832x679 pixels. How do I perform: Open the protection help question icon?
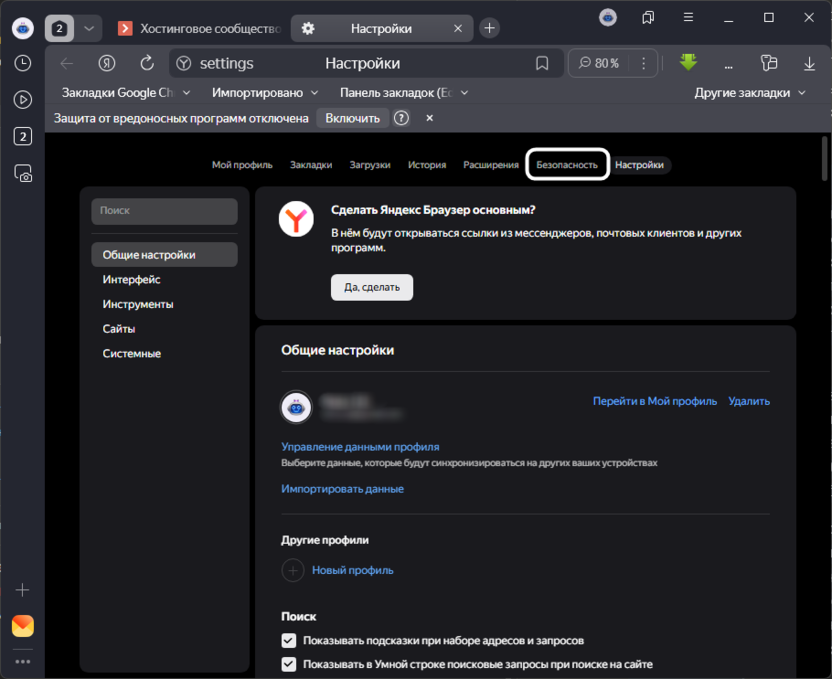(x=401, y=118)
